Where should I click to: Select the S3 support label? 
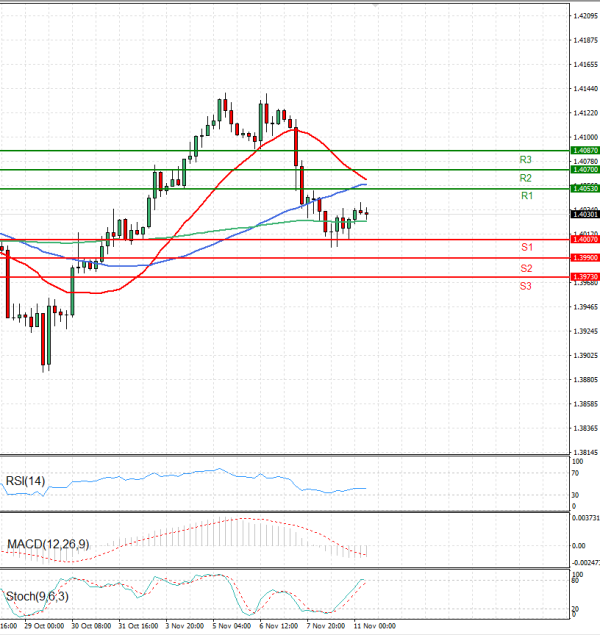(525, 286)
